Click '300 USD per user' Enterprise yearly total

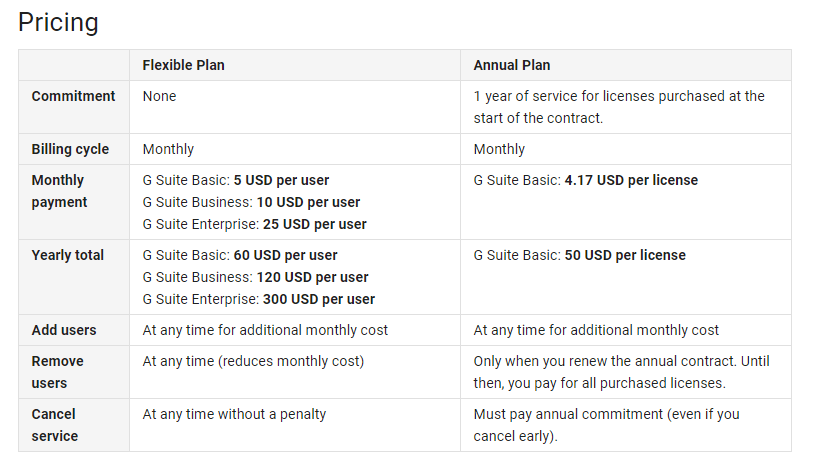pyautogui.click(x=319, y=299)
